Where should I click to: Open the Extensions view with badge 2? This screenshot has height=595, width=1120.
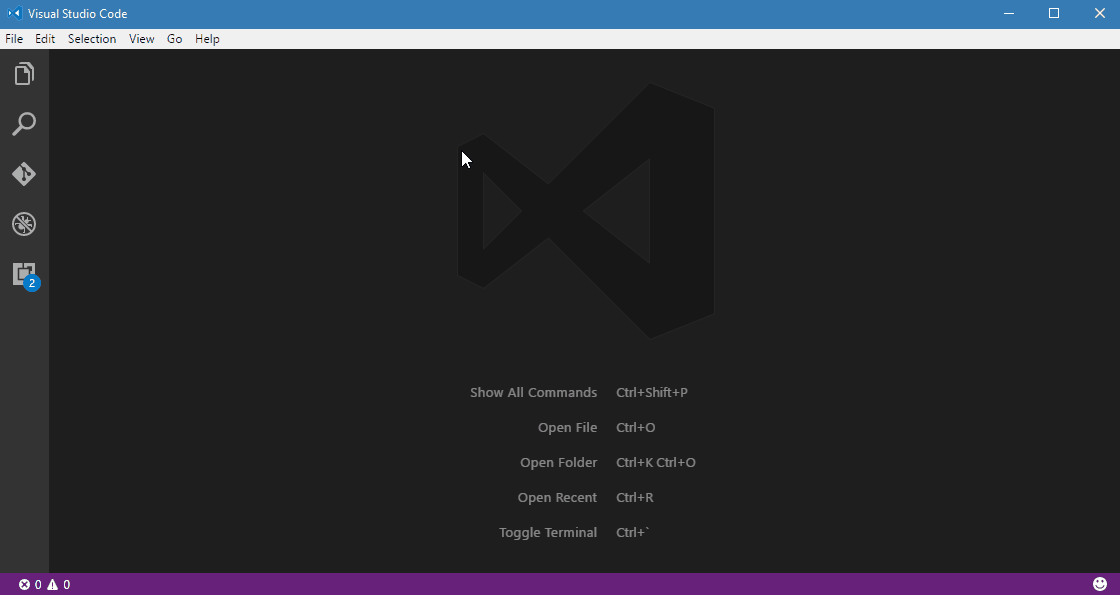[26, 275]
